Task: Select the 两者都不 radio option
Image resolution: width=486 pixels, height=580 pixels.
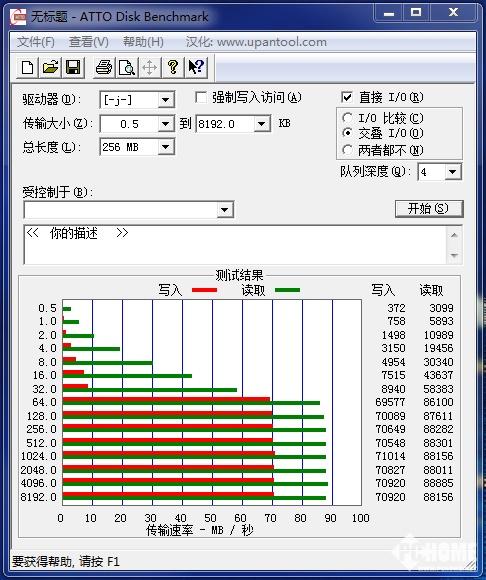Action: 347,150
